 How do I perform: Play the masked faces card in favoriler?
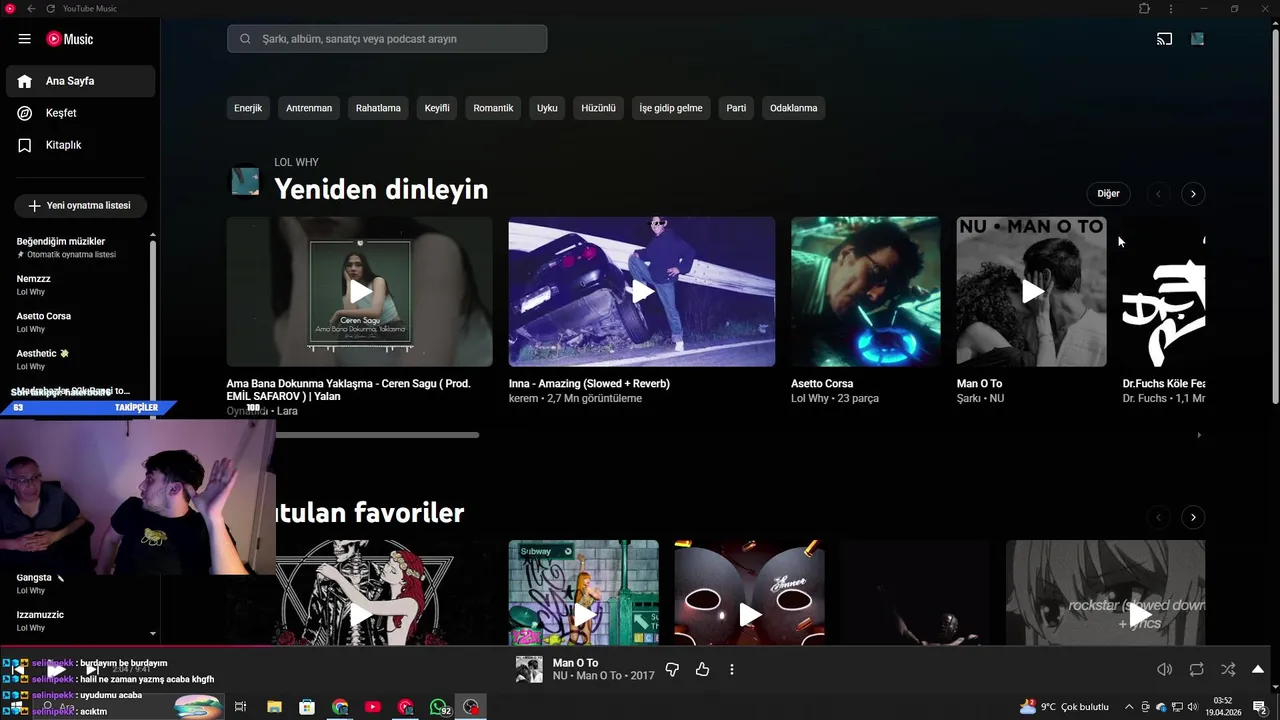(750, 592)
